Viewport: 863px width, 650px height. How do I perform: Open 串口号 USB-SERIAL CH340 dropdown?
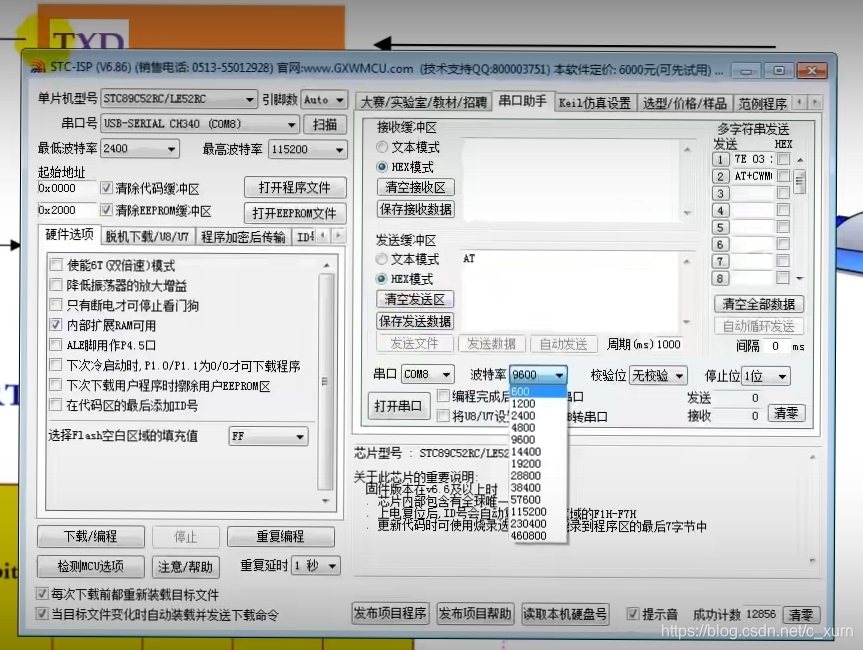tap(200, 124)
